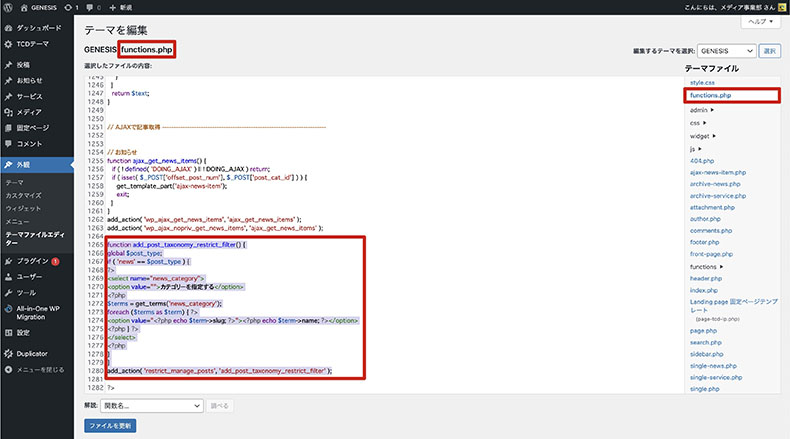Expand the functions folder
The image size is (790, 439).
click(x=706, y=267)
